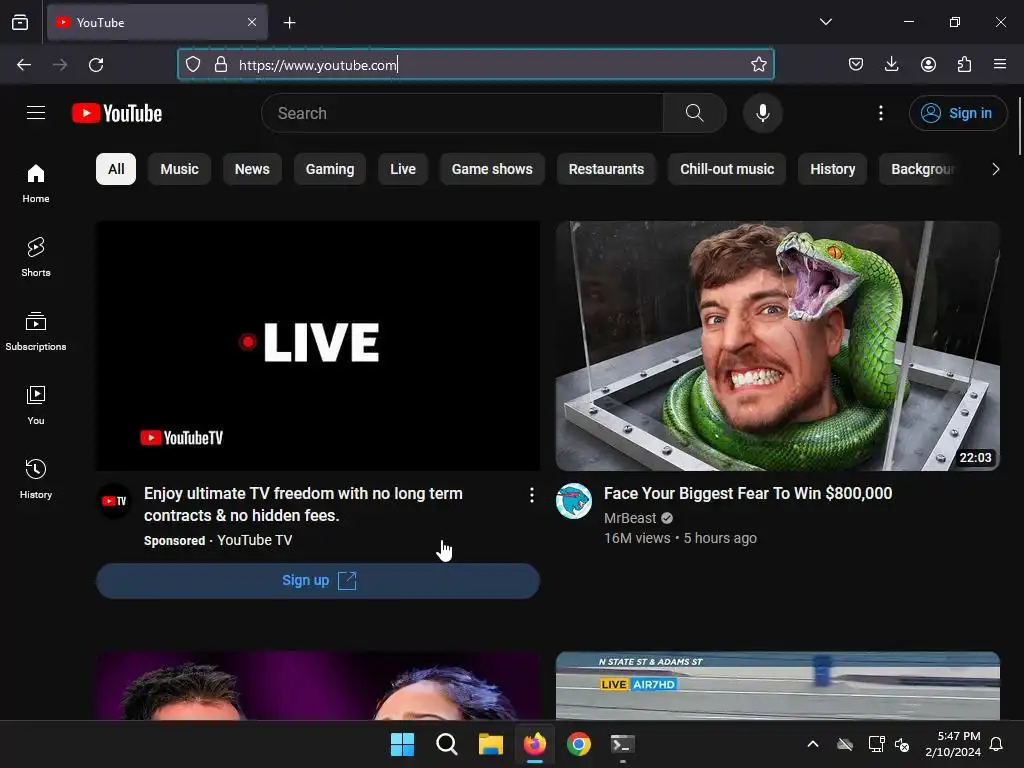Image resolution: width=1024 pixels, height=768 pixels.
Task: Click the search magnifier button
Action: [694, 113]
